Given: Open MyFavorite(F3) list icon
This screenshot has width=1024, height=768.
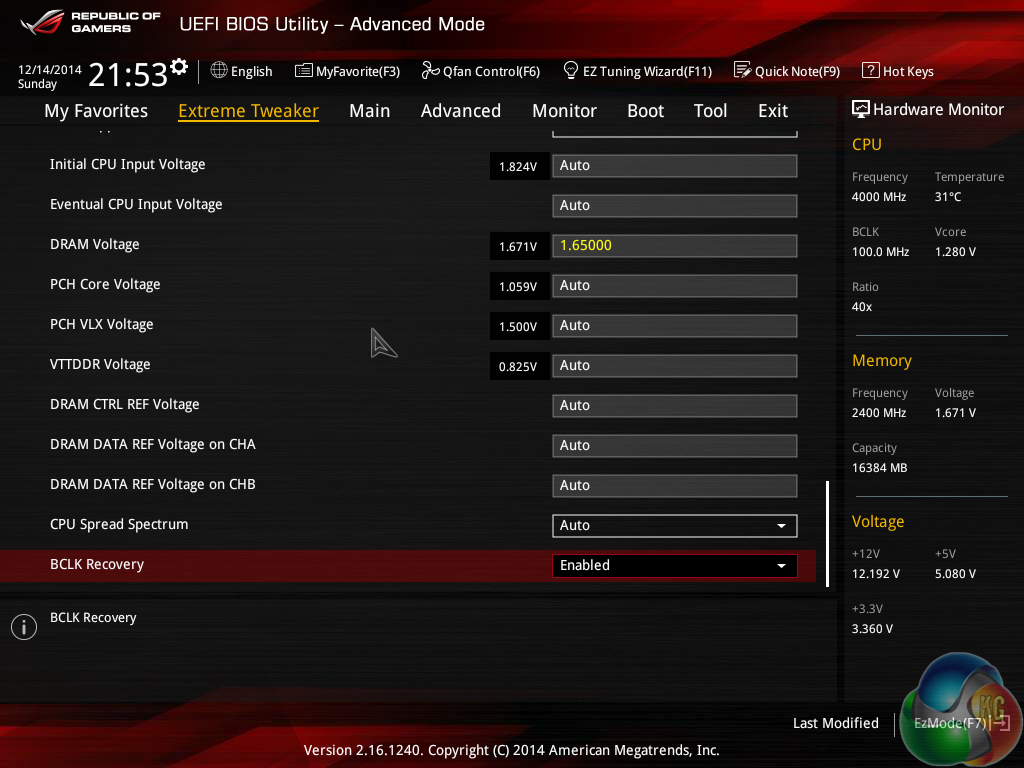Looking at the screenshot, I should pos(304,71).
